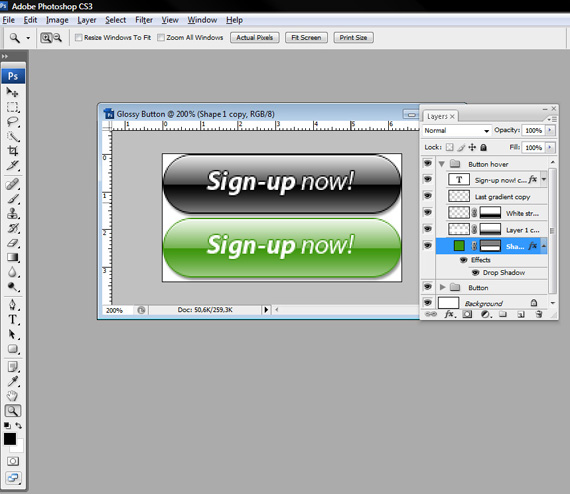Image resolution: width=570 pixels, height=494 pixels.
Task: Select the Rectangular Marquee tool
Action: coord(12,107)
